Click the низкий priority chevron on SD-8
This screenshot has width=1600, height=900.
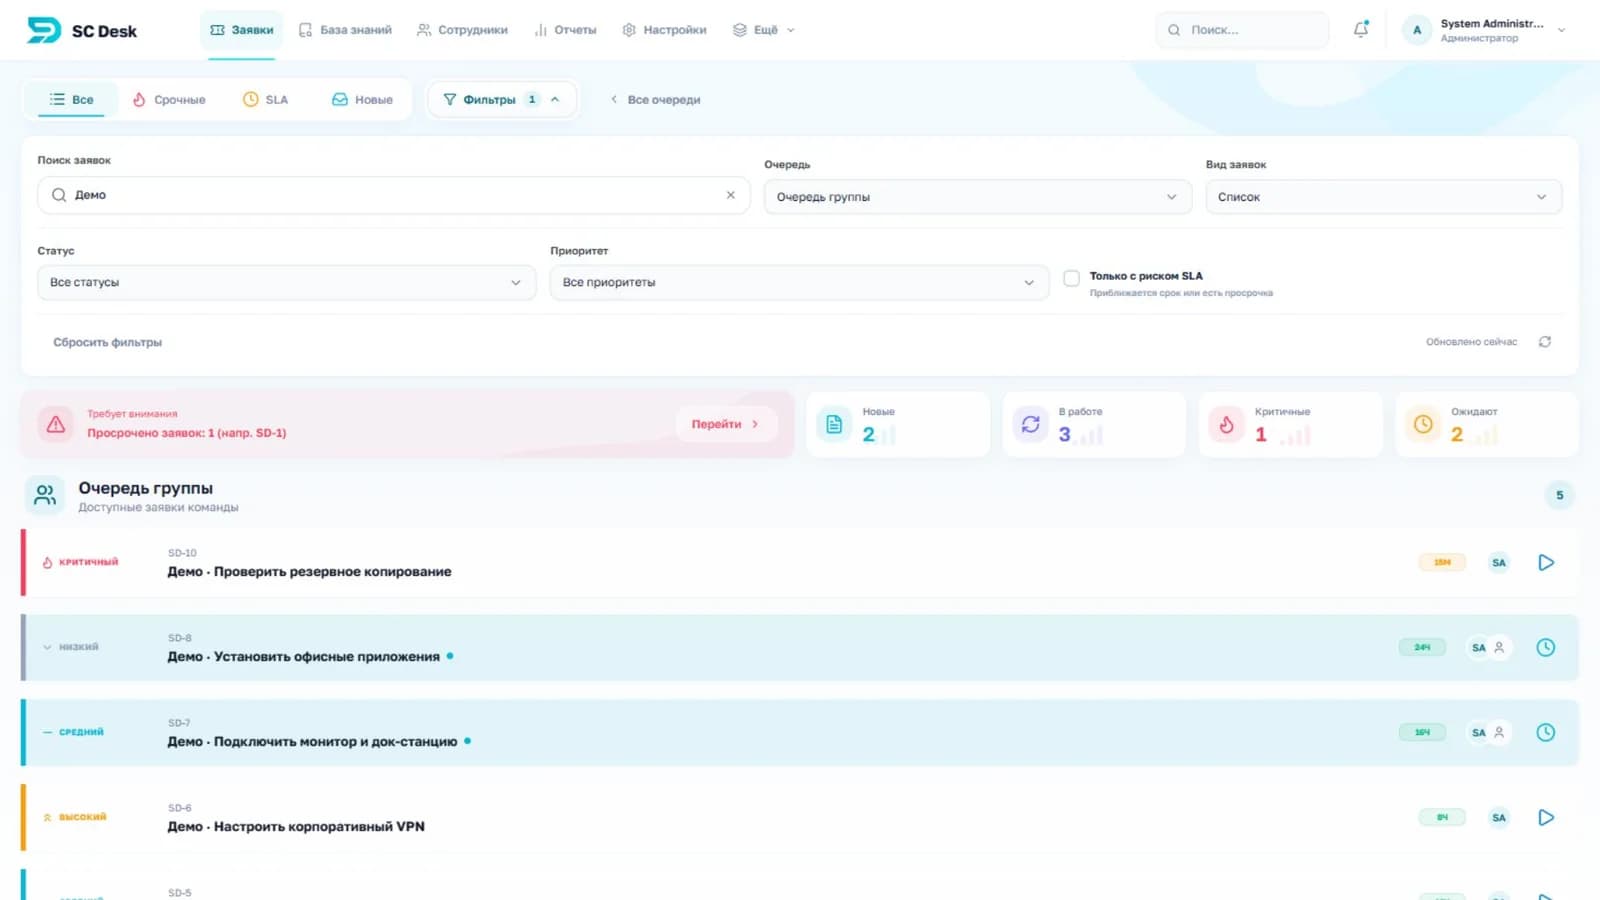pos(47,647)
